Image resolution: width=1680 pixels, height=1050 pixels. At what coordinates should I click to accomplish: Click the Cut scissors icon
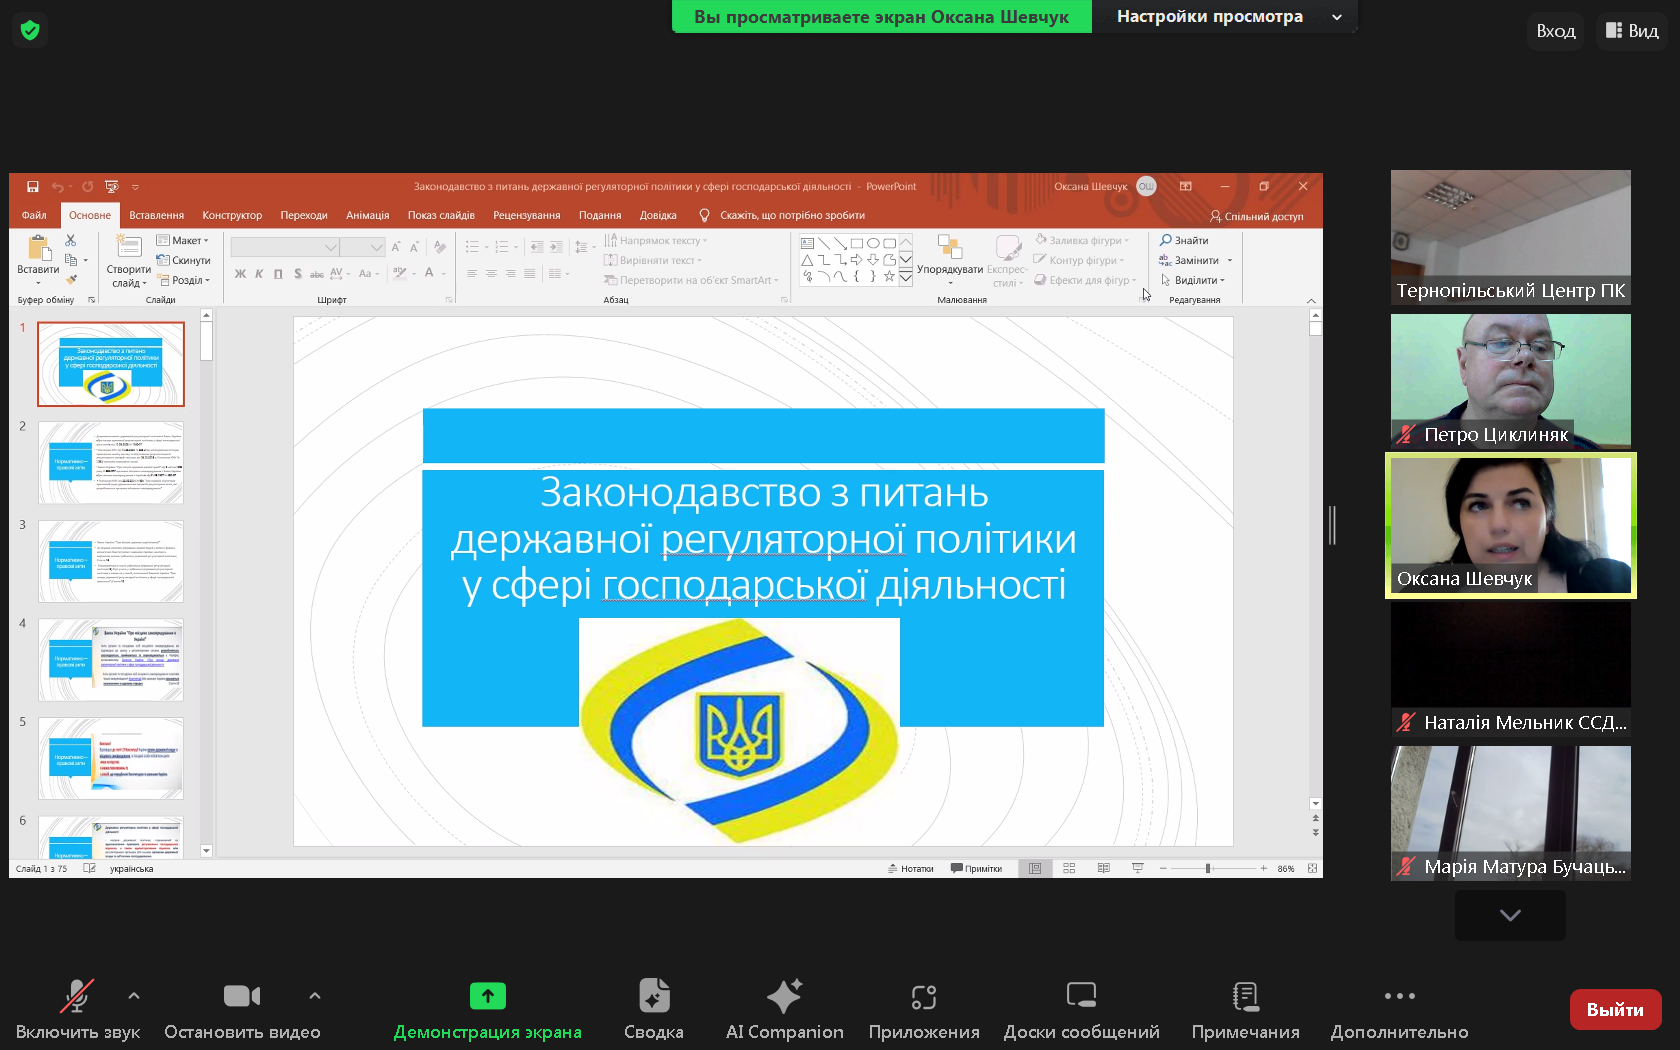[x=71, y=240]
